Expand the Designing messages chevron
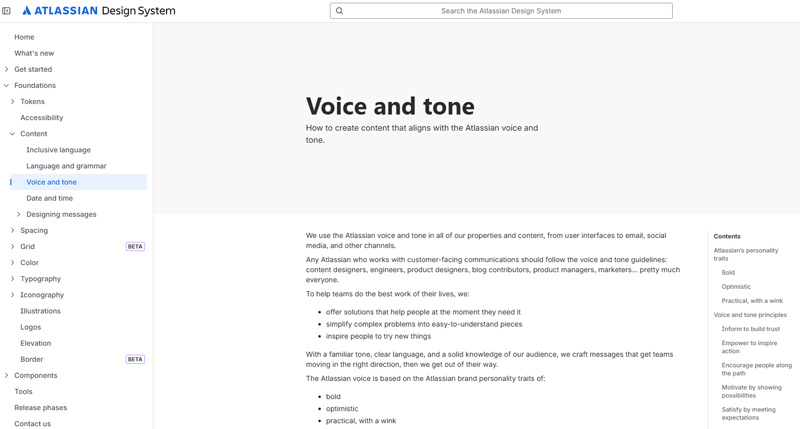The image size is (800, 429). click(x=19, y=214)
